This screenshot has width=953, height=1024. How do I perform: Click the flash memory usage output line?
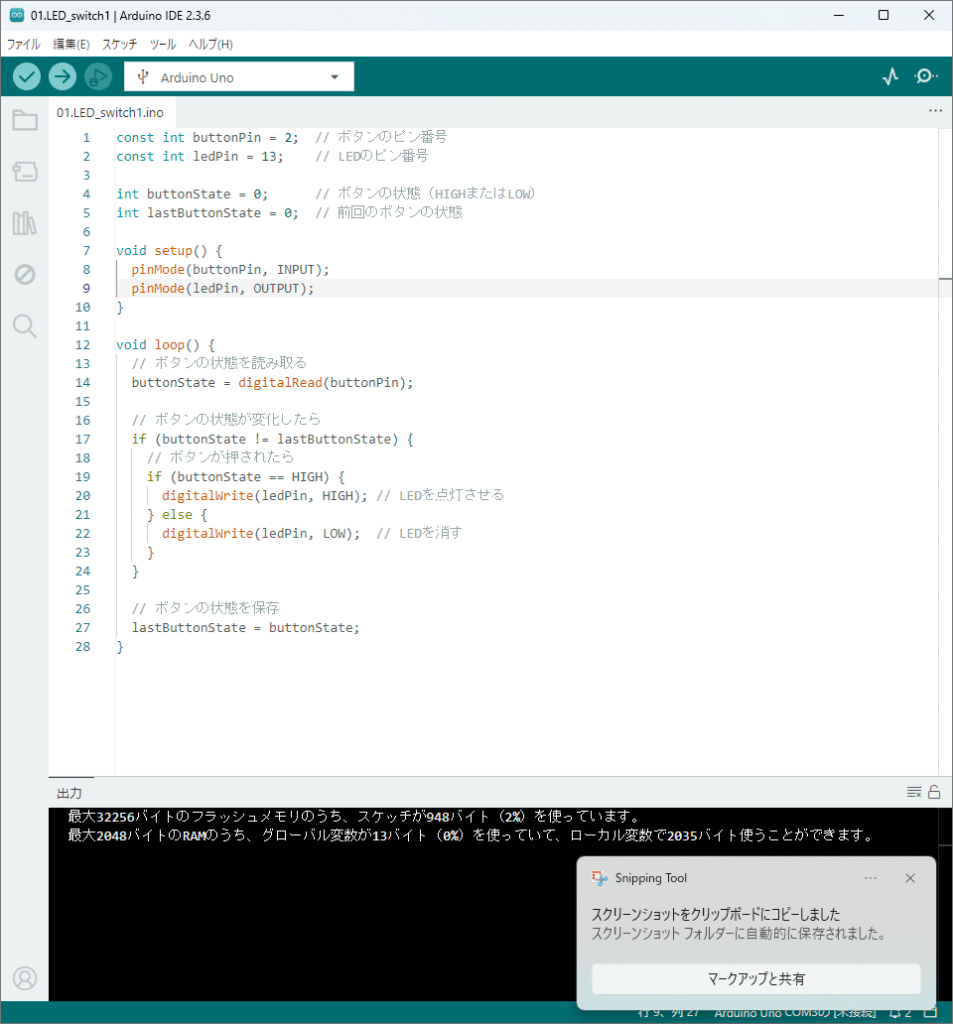point(354,816)
